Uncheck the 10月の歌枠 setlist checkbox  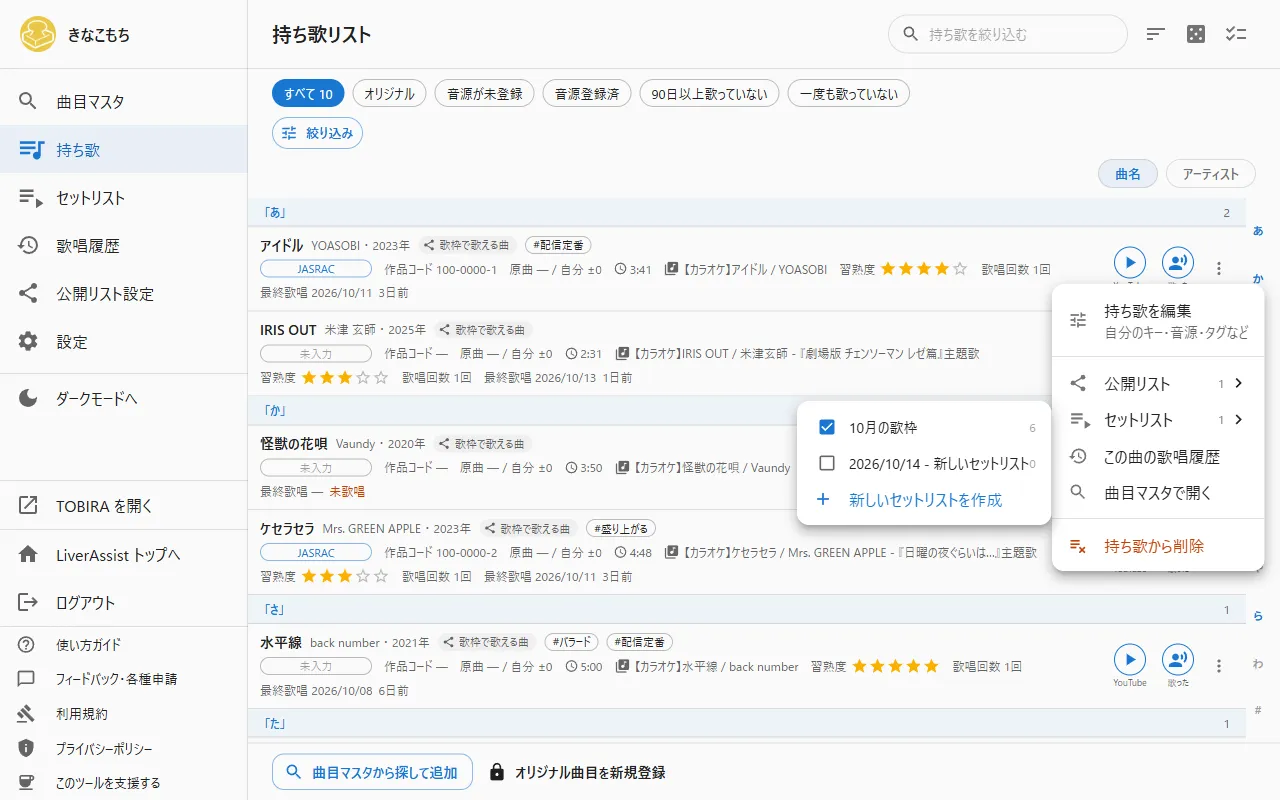(827, 427)
